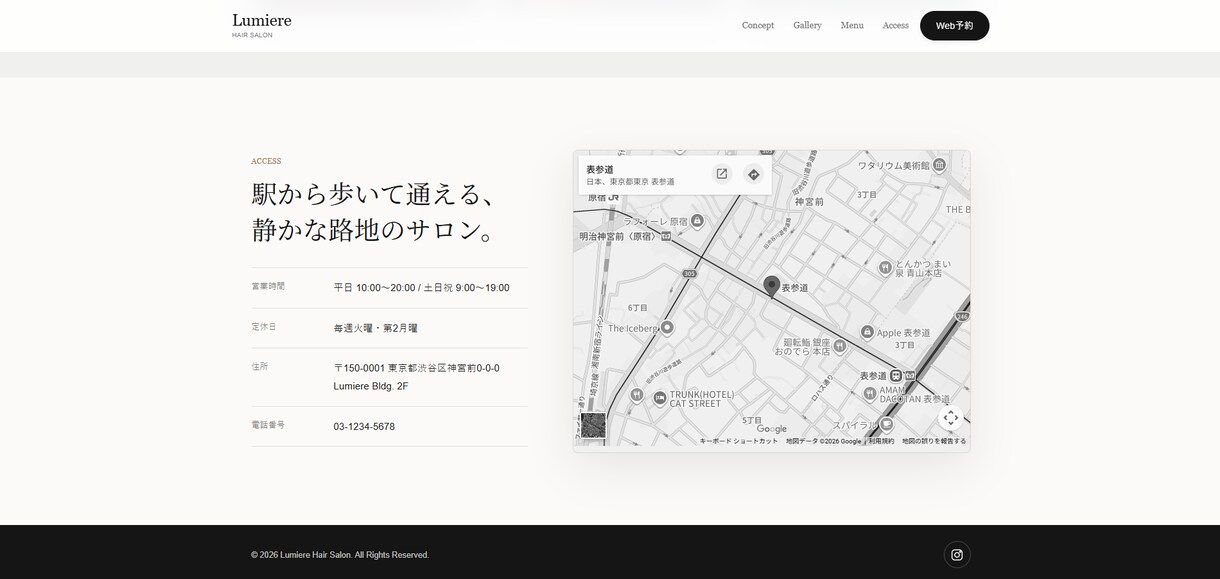
Task: Click the とんかつ まい泉 restaurant marker
Action: (x=885, y=267)
